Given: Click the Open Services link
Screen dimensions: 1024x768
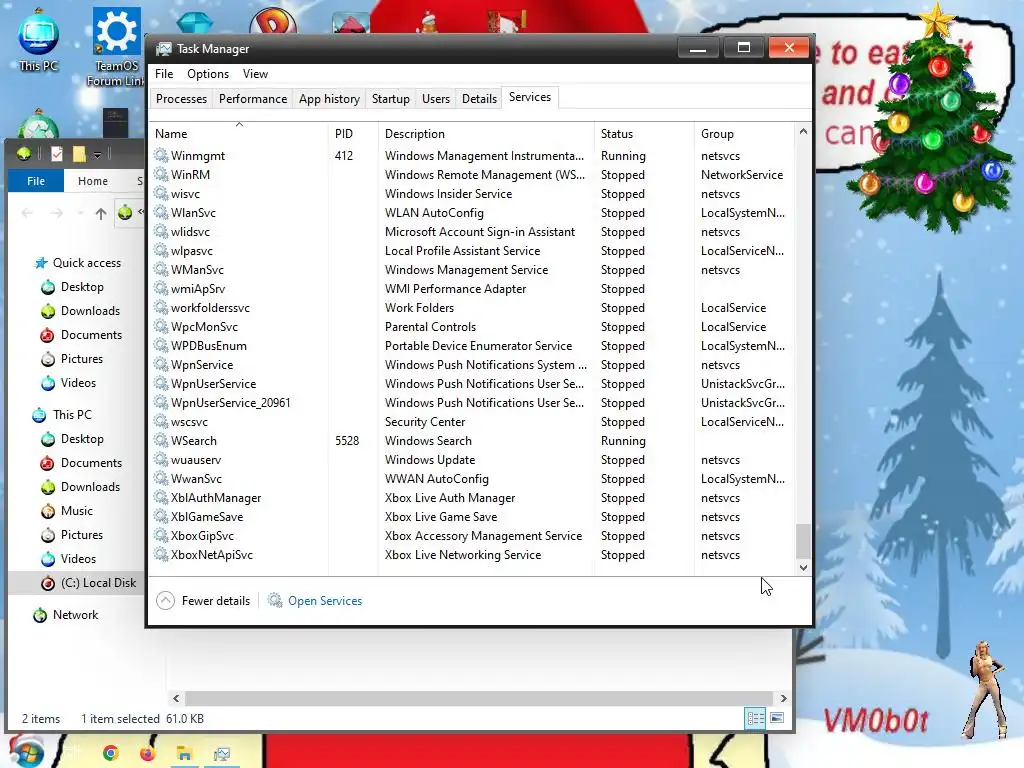Looking at the screenshot, I should 325,600.
